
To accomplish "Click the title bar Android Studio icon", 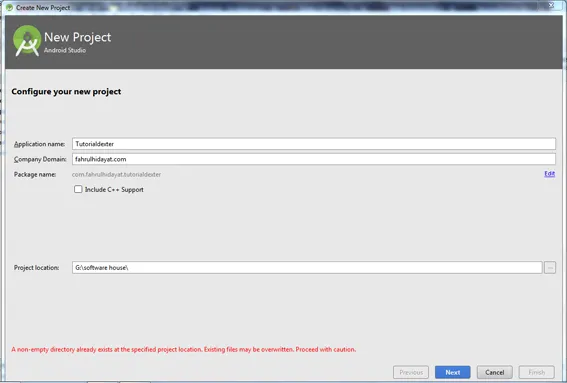I will click(x=9, y=8).
